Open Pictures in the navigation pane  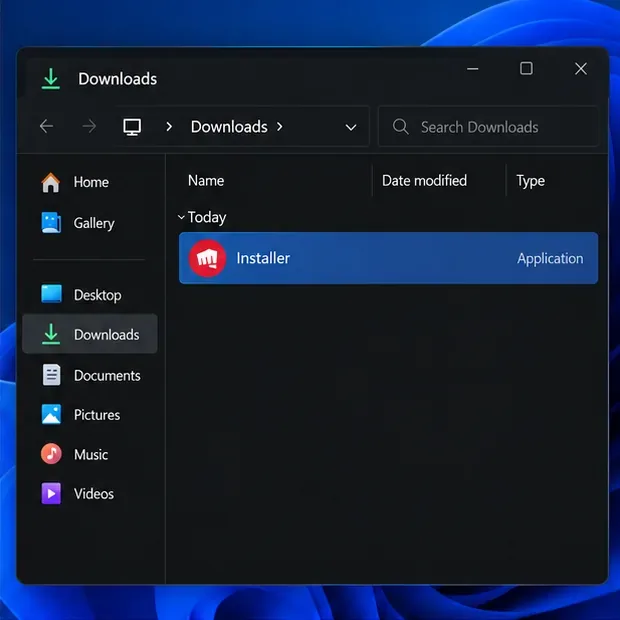pyautogui.click(x=97, y=415)
